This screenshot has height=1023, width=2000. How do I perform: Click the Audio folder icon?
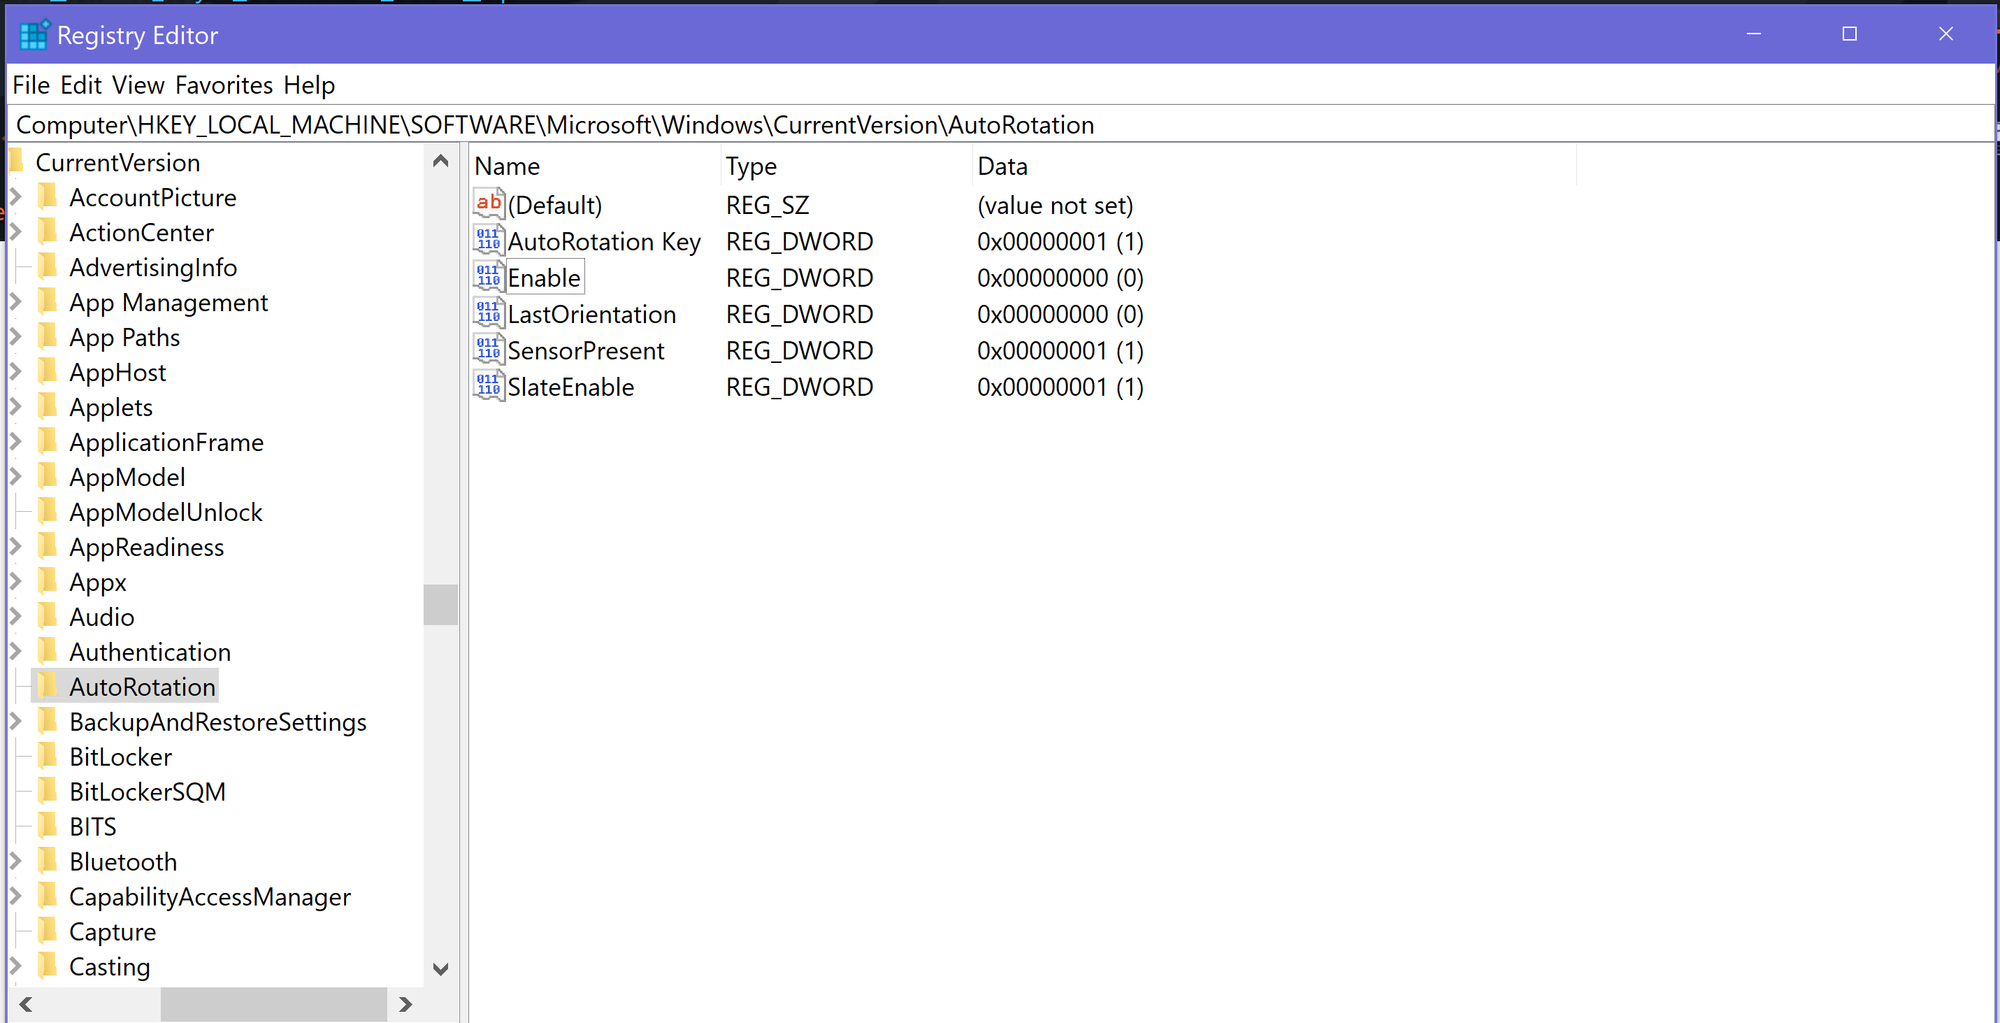tap(47, 616)
